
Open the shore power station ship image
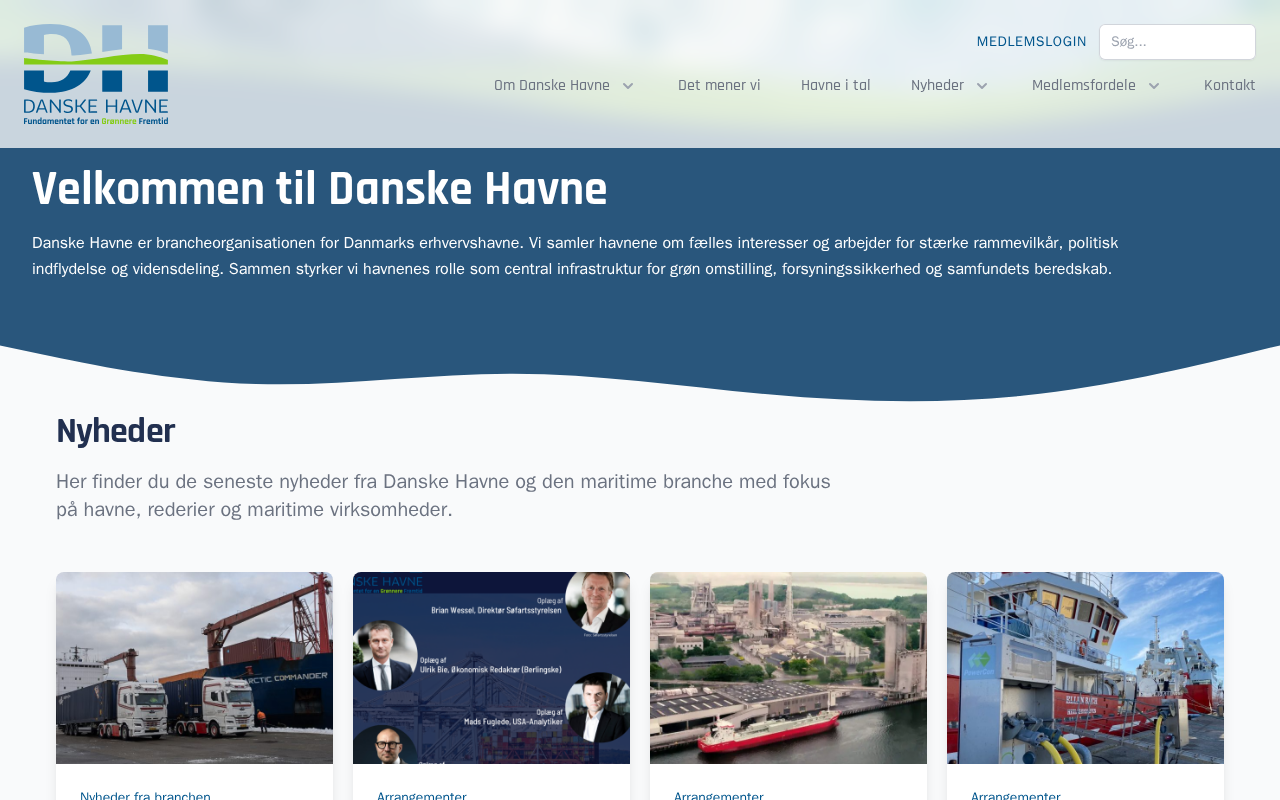point(1085,668)
